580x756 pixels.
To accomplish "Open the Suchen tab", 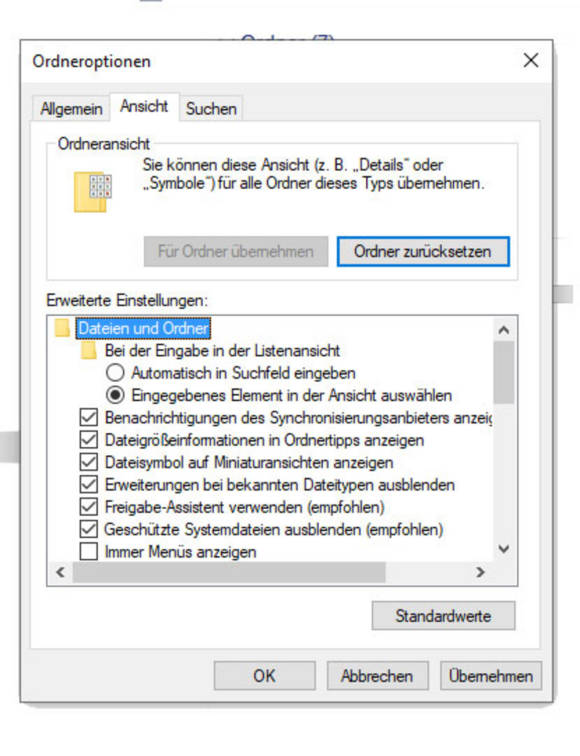I will (x=211, y=108).
